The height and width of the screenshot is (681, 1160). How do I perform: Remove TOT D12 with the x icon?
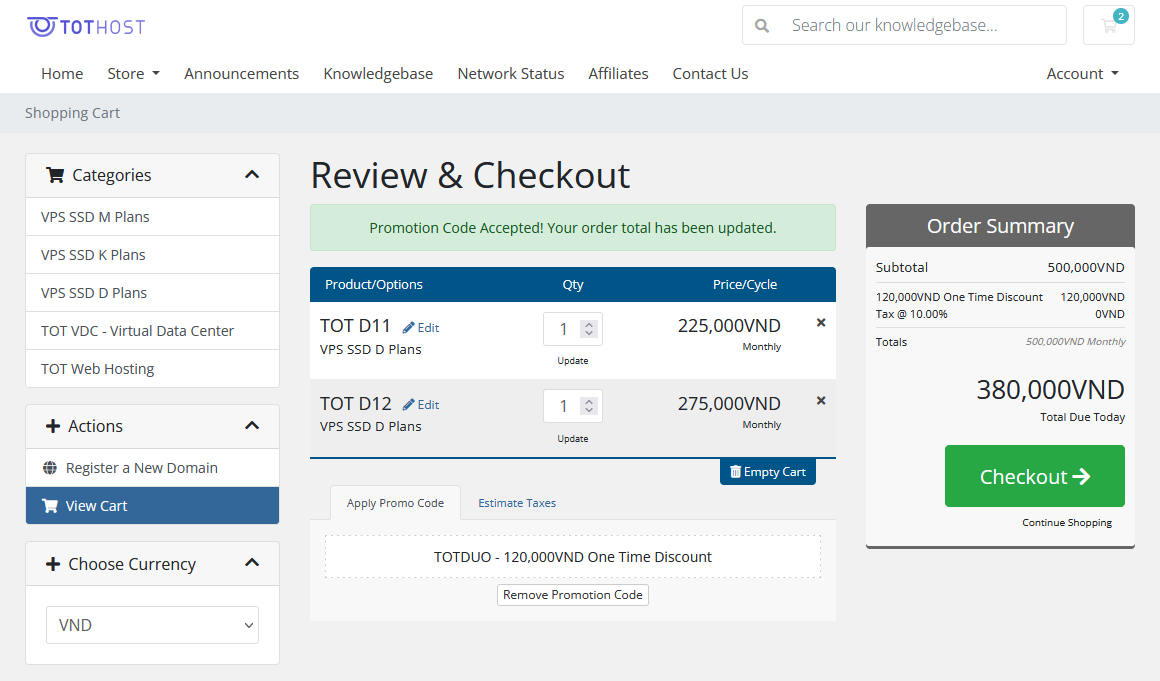click(x=821, y=400)
